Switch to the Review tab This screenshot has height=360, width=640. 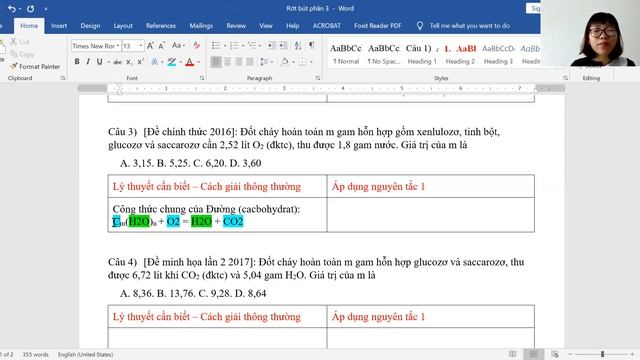[236, 26]
